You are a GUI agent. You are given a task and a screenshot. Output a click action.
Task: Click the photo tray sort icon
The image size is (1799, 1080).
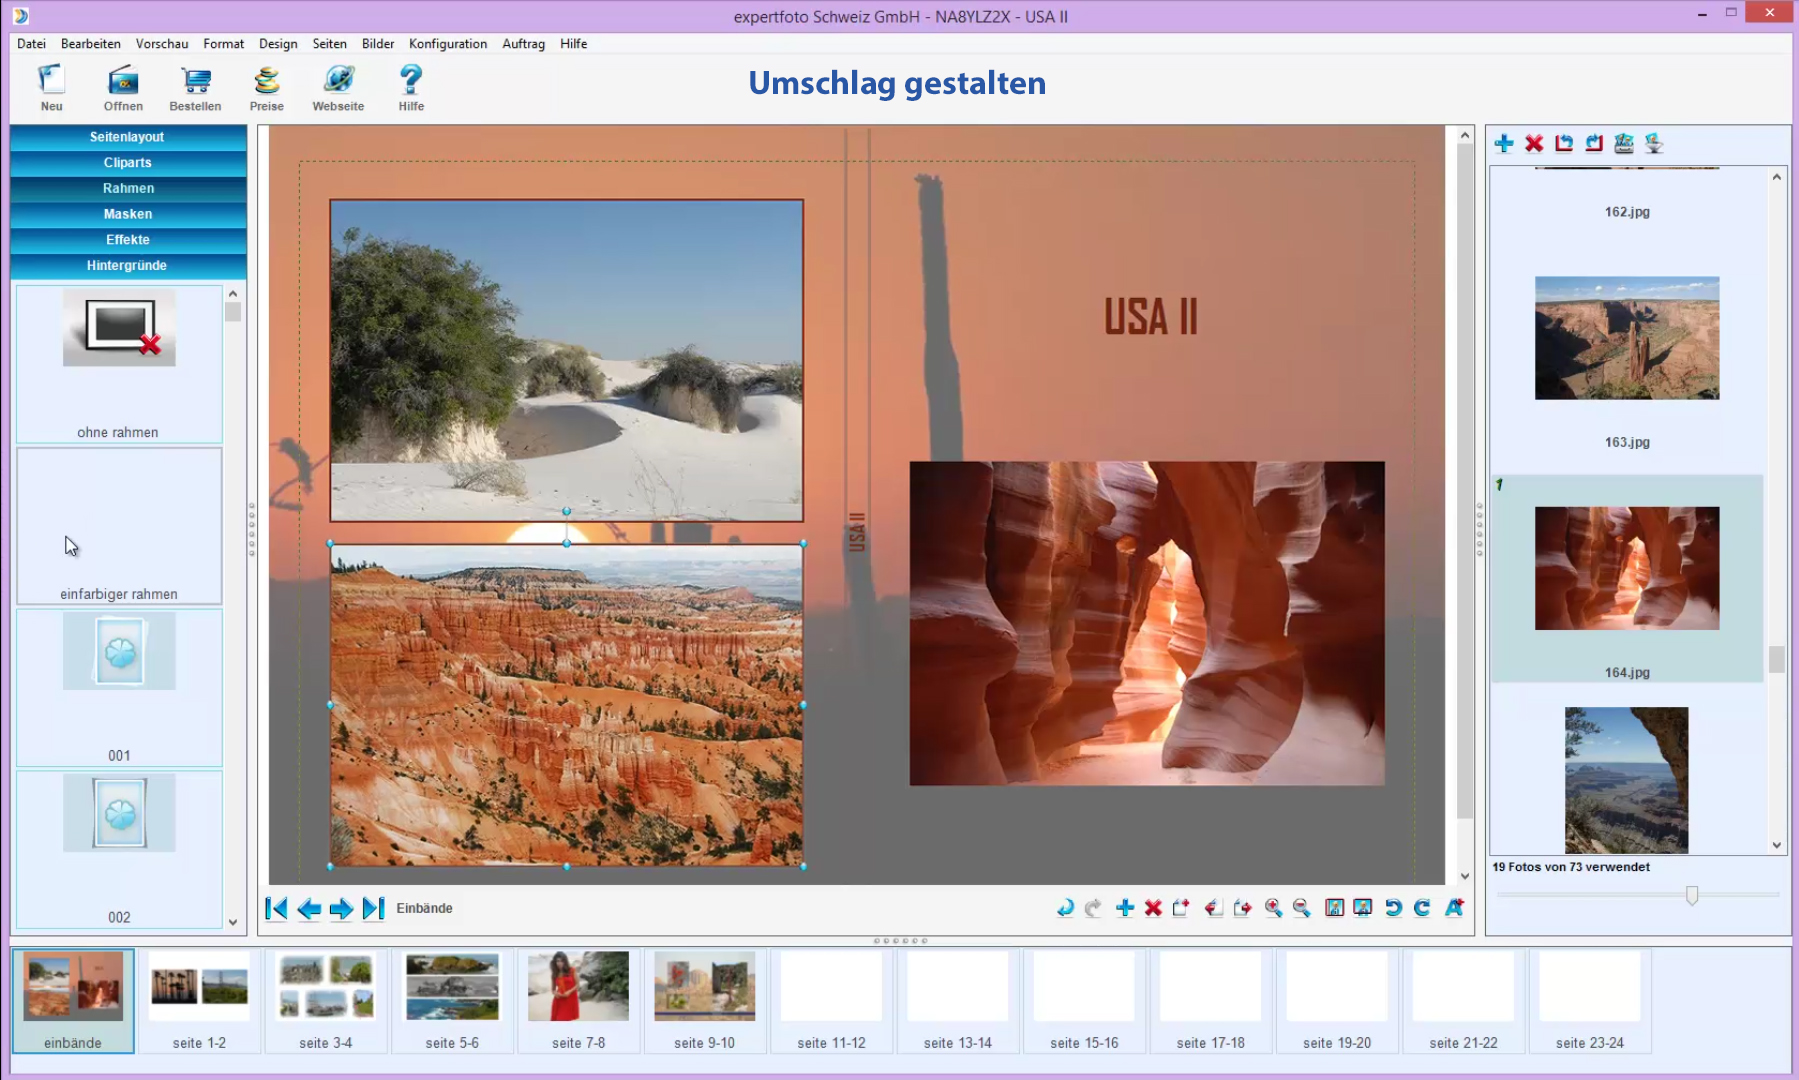tap(1624, 143)
